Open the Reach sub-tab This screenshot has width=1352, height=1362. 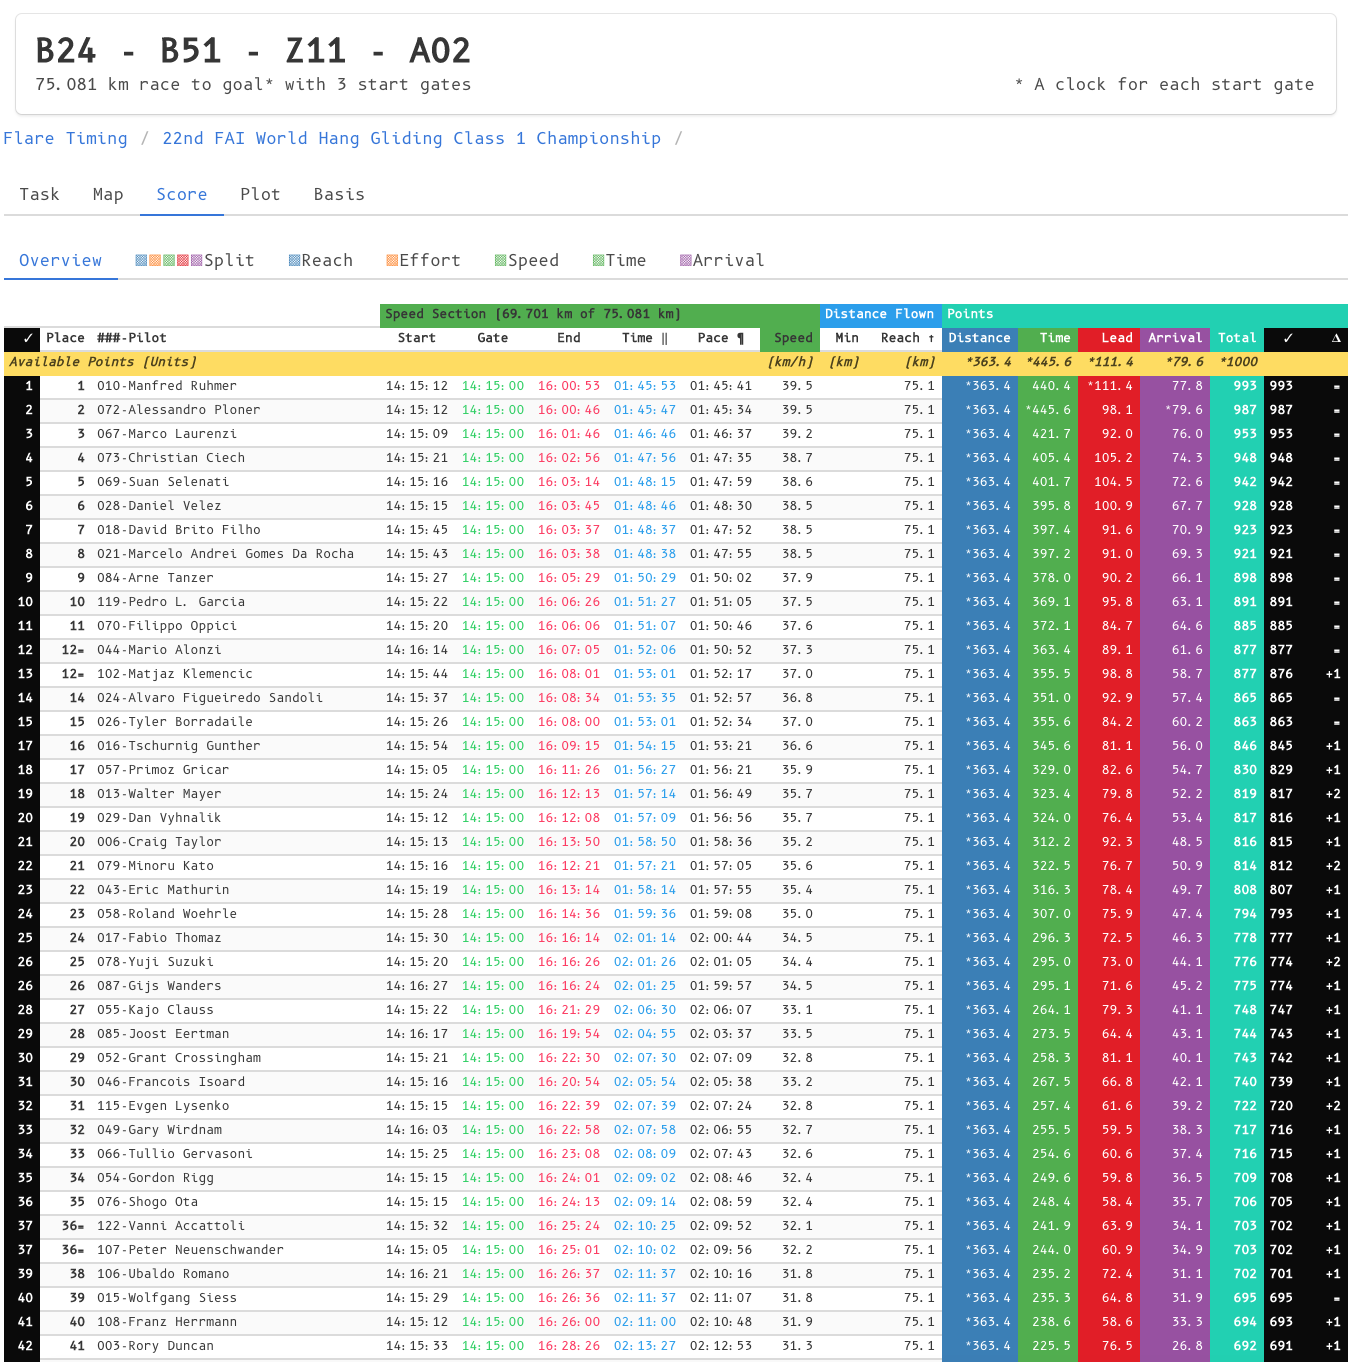[x=320, y=260]
